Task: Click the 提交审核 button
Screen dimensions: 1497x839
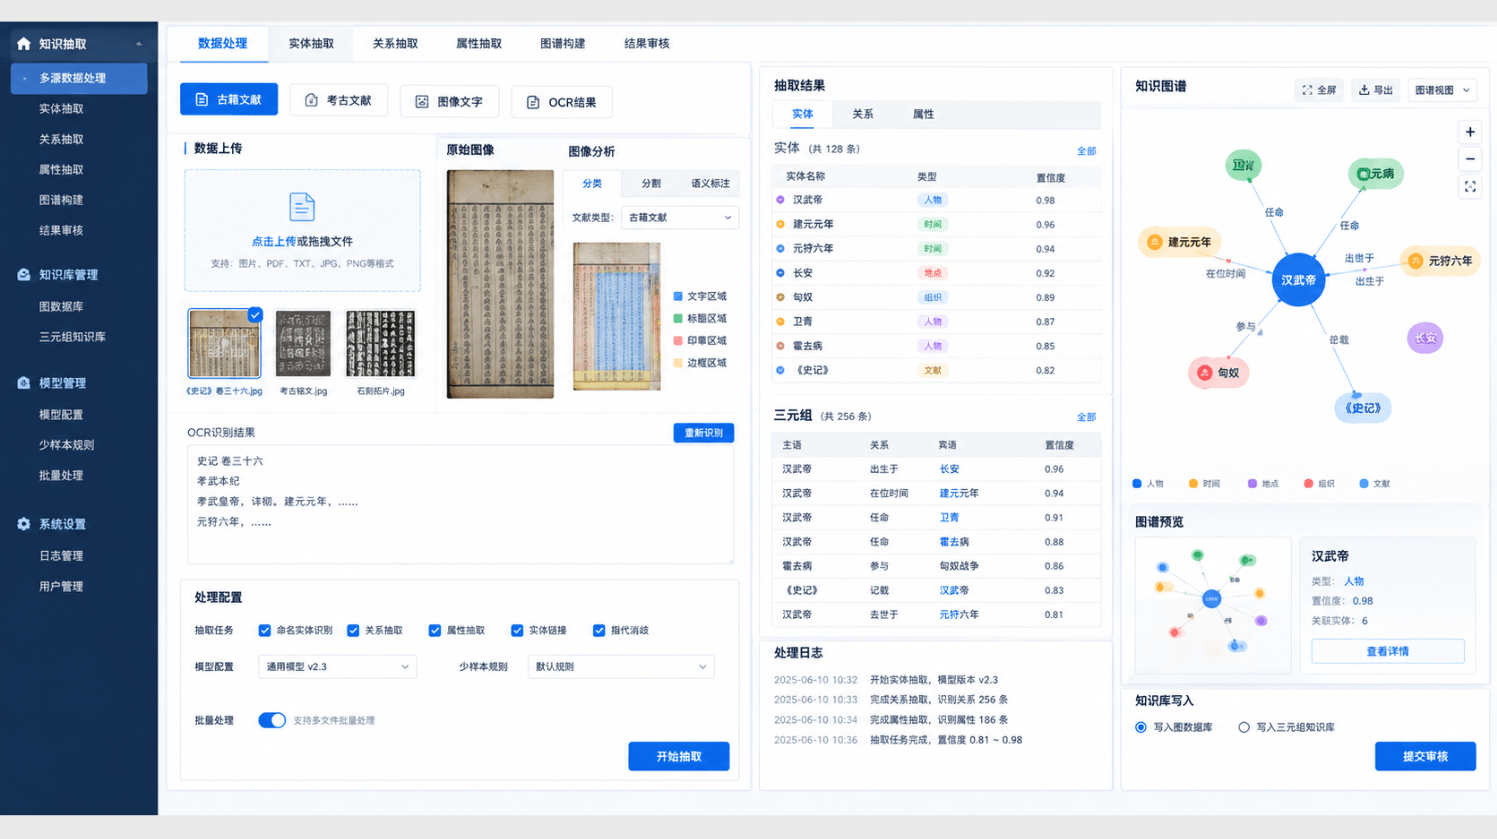Action: 1425,757
